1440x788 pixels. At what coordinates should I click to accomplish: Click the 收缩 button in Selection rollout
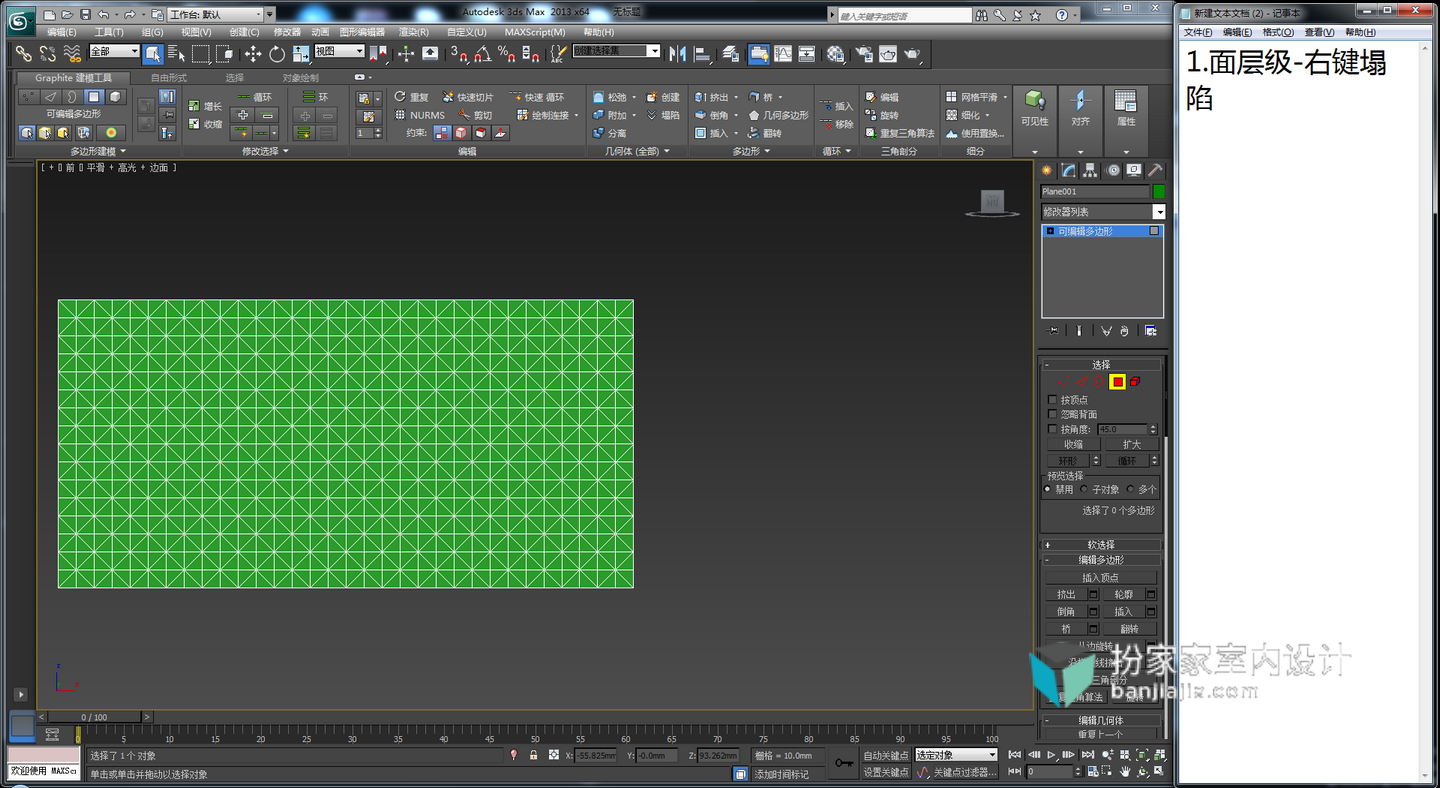[x=1073, y=445]
